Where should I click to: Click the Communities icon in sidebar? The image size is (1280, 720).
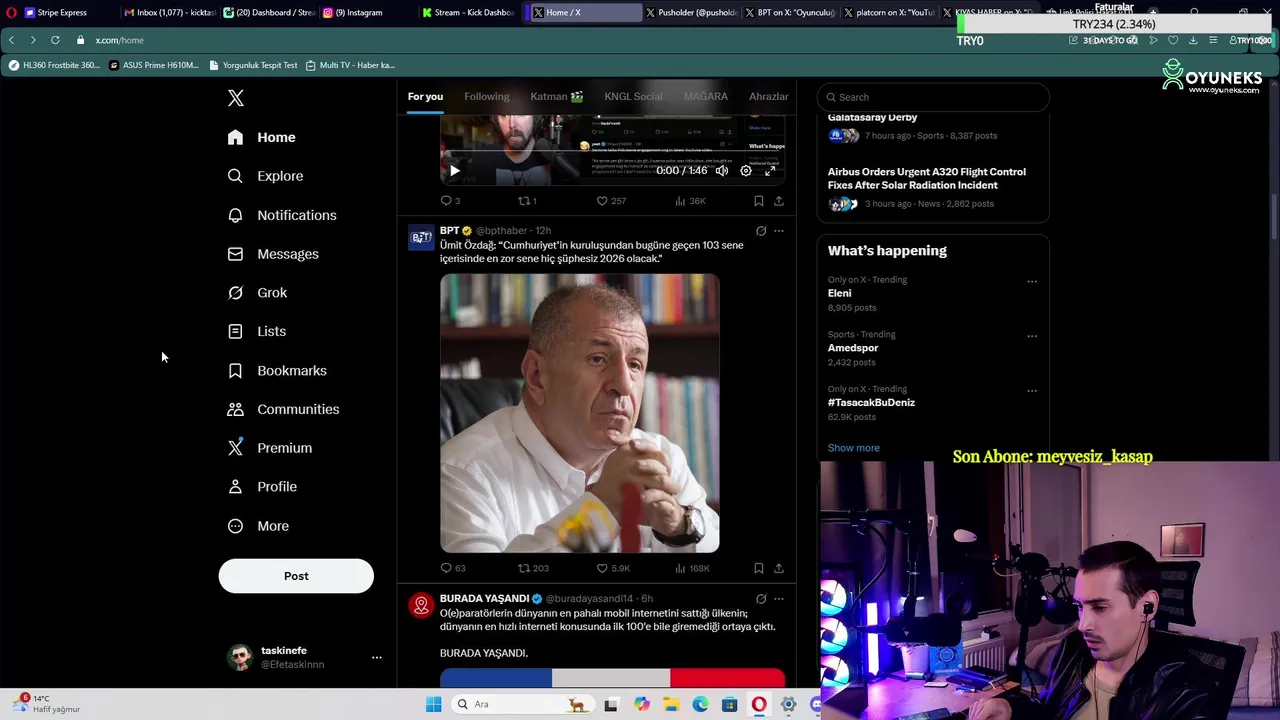coord(235,409)
